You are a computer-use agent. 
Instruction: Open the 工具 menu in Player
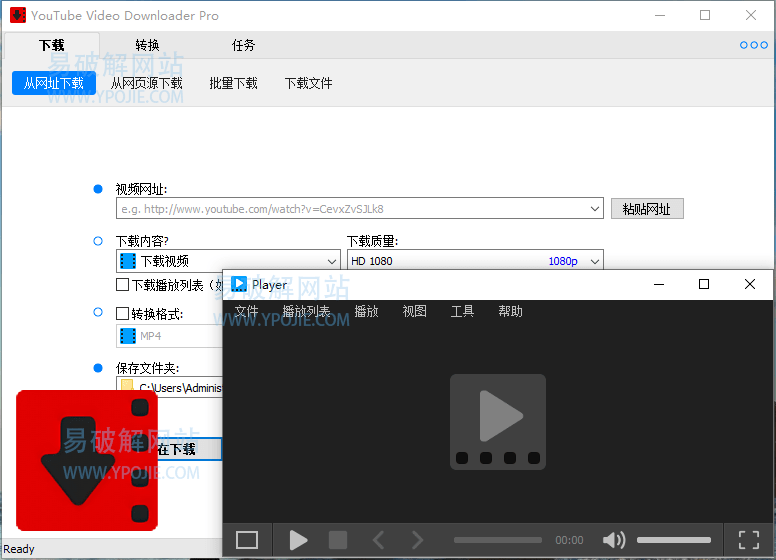click(462, 312)
